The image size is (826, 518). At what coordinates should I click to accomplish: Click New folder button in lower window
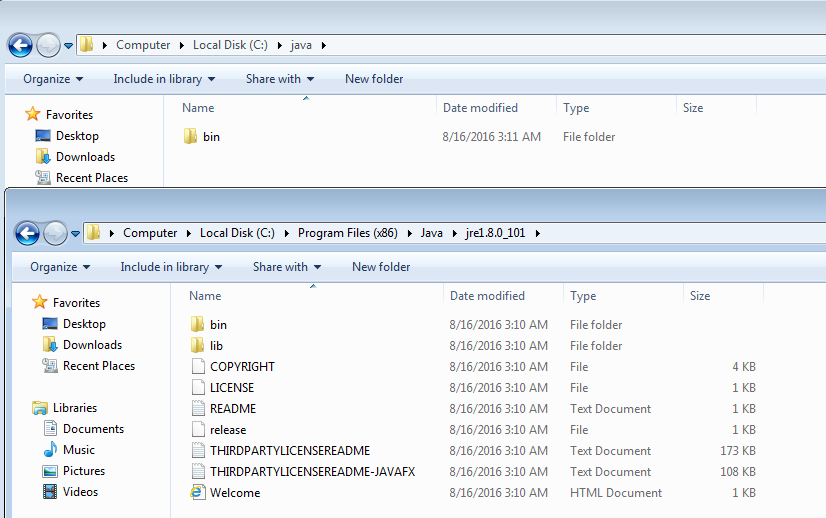381,267
